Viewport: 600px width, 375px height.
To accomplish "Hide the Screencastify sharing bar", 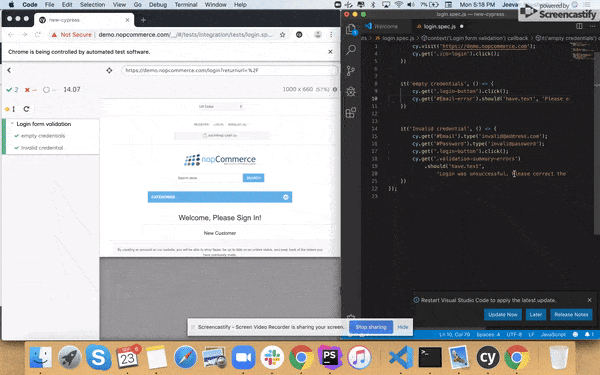I will tap(403, 327).
